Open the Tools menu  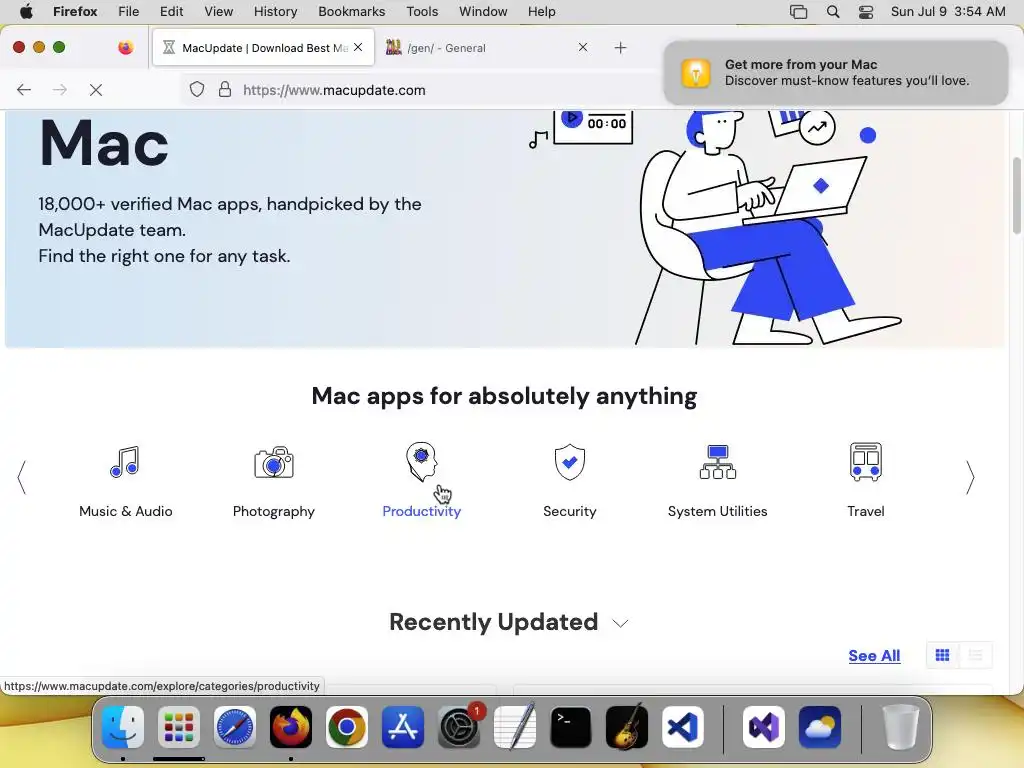tap(422, 12)
